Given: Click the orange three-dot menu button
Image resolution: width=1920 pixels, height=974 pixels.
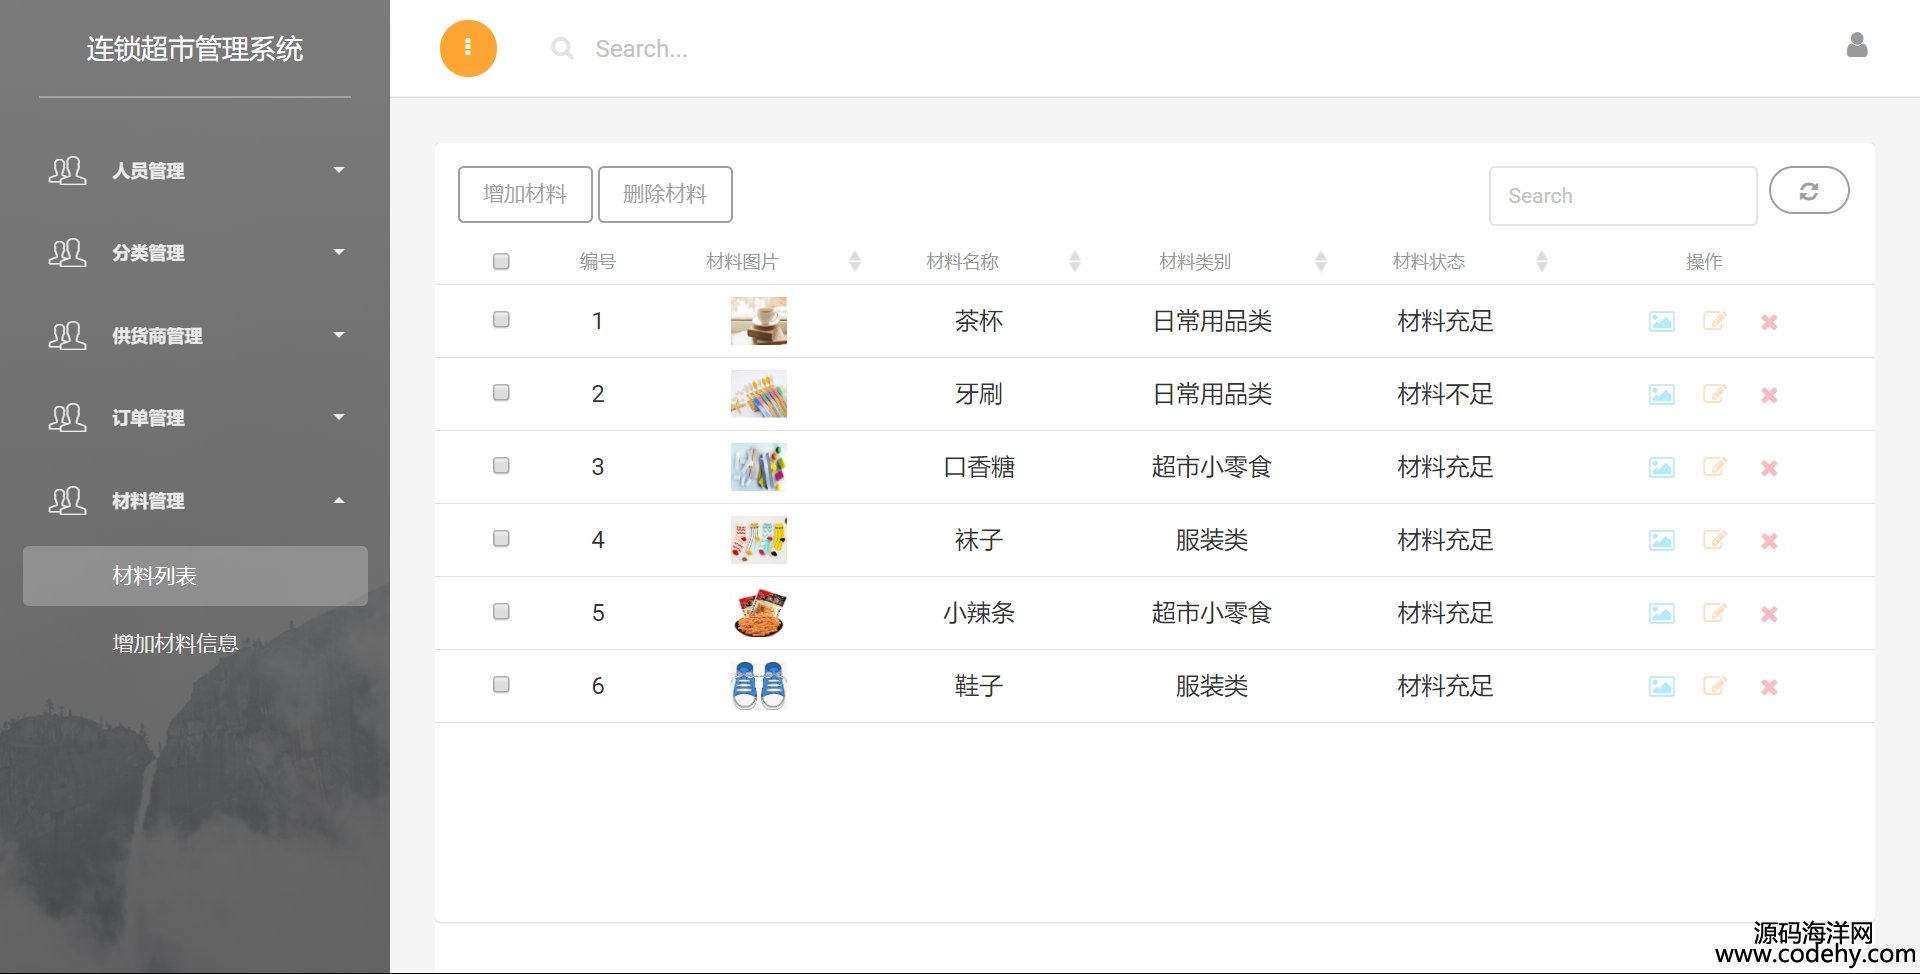Looking at the screenshot, I should tap(468, 49).
